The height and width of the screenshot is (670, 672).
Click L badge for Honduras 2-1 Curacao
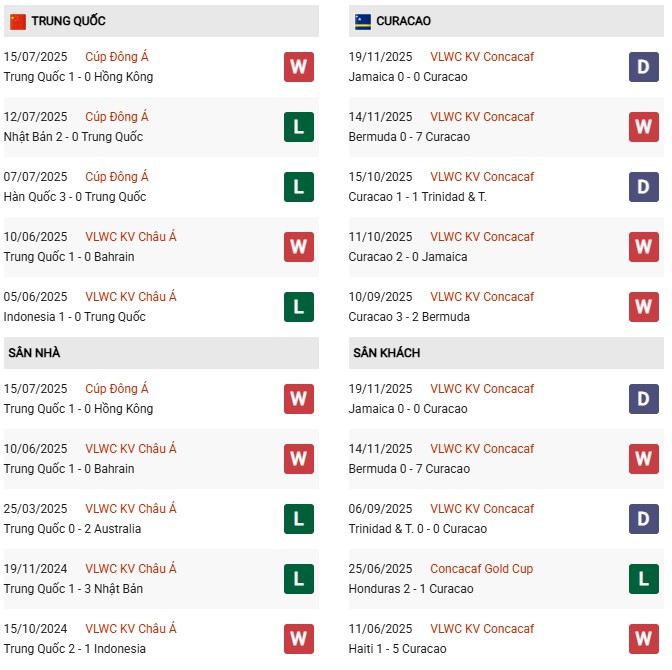[644, 578]
